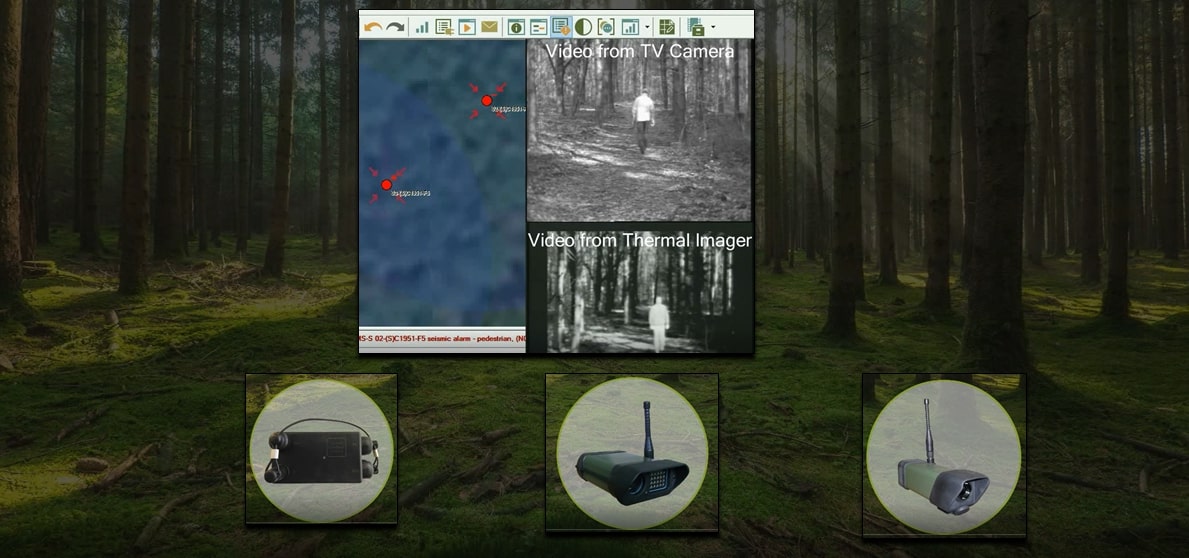Click the grid edit pencil icon
This screenshot has height=558, width=1189.
click(x=667, y=27)
